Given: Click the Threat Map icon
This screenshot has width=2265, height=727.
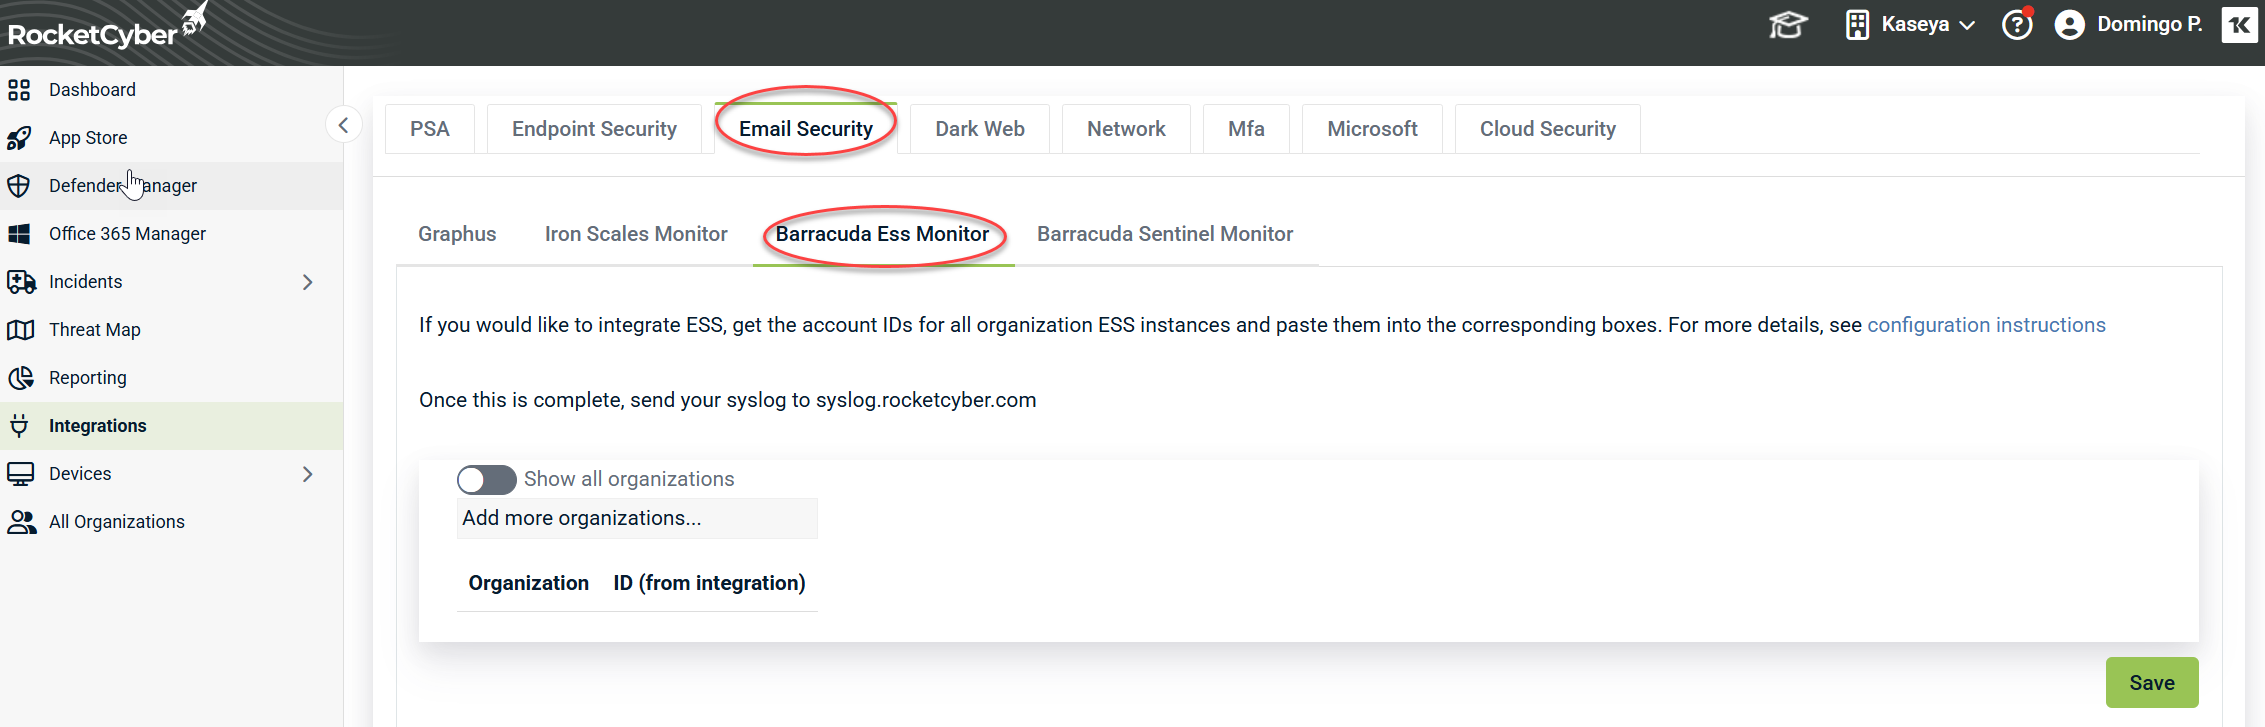Looking at the screenshot, I should 20,330.
